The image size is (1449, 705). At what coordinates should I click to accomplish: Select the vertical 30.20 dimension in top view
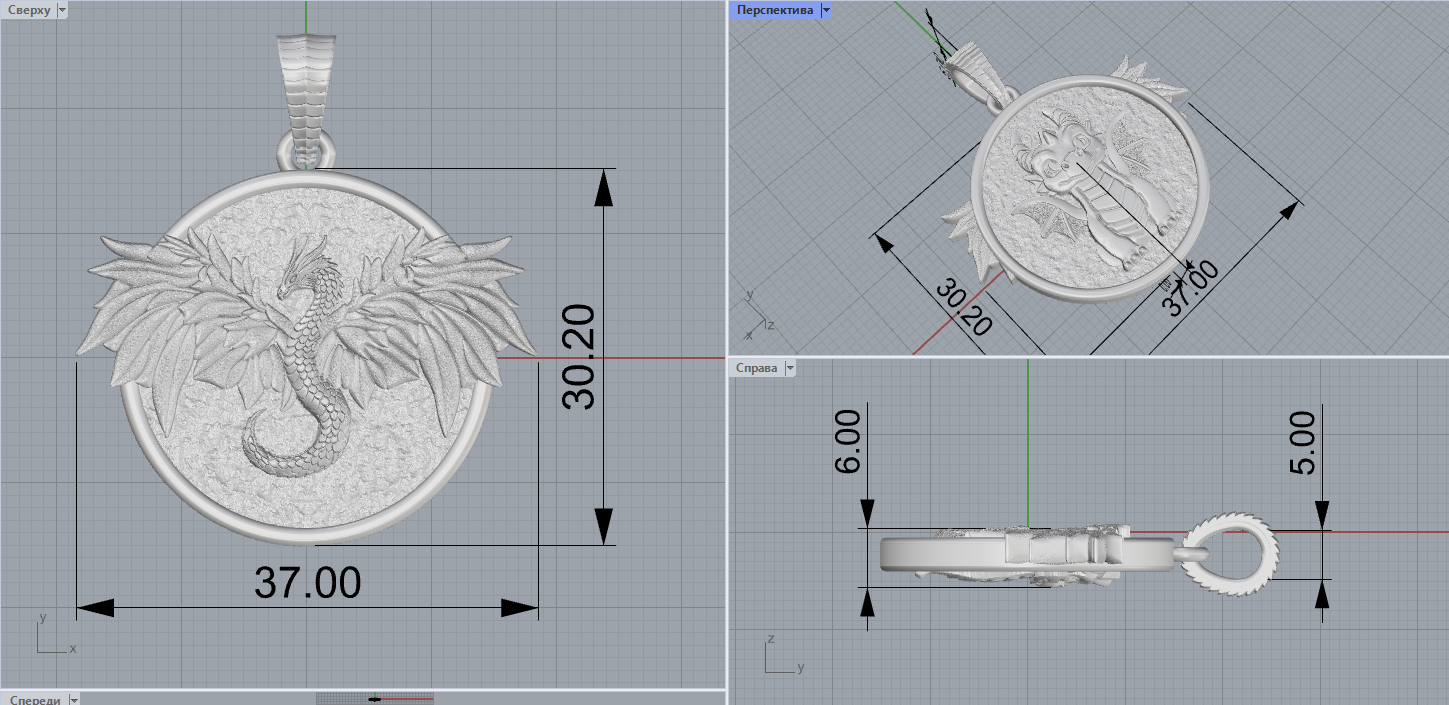point(579,357)
